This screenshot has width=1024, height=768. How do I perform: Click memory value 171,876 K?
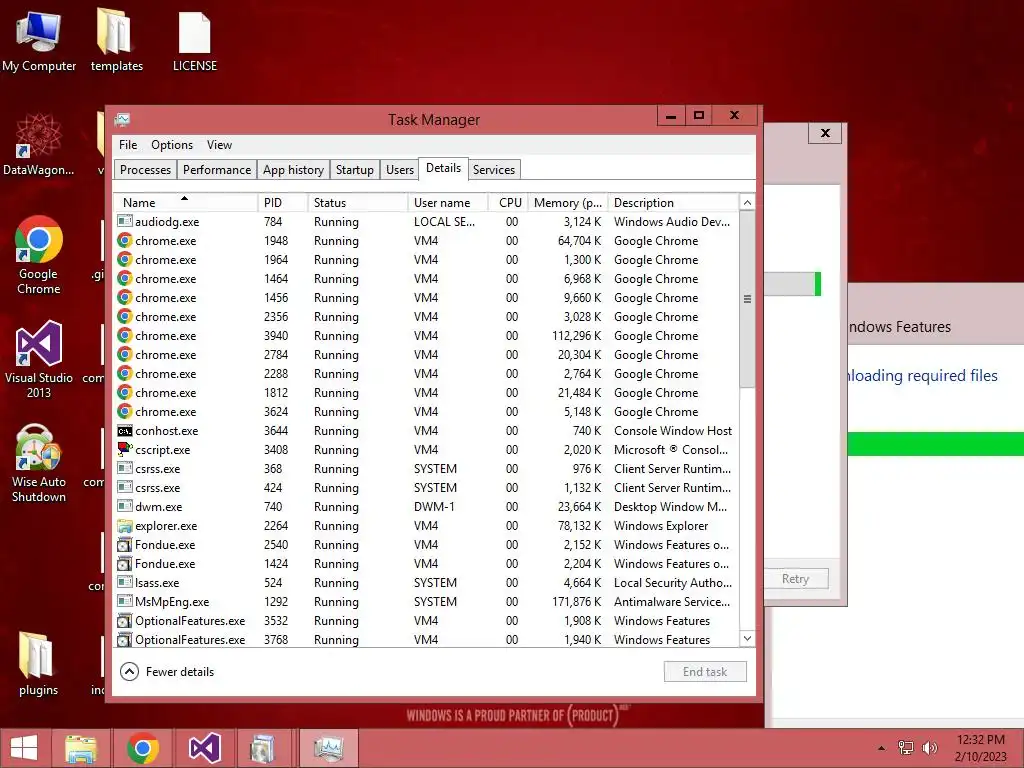point(577,601)
